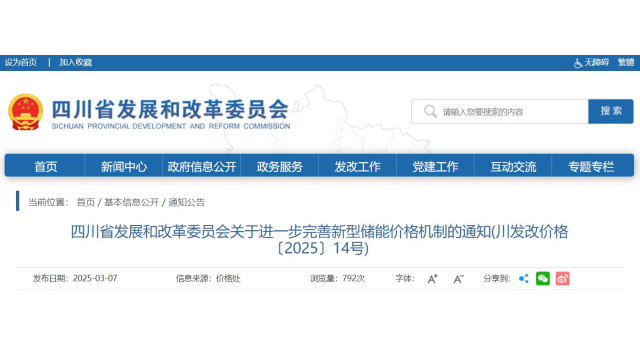Click the 四川省发展和改革委员会 site title
The width and height of the screenshot is (640, 360).
click(170, 109)
